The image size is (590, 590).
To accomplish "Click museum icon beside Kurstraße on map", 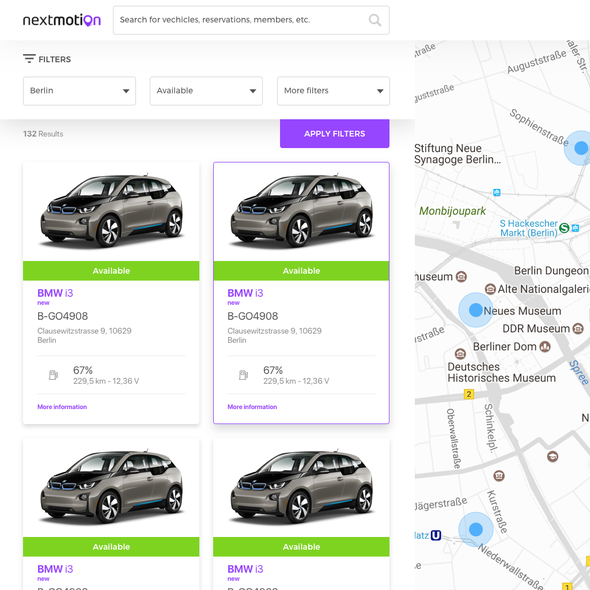I will 499,476.
